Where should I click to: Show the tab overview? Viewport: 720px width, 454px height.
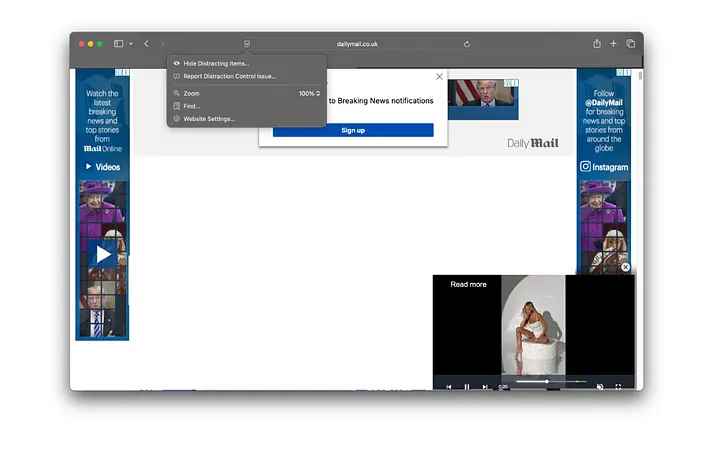click(x=631, y=44)
